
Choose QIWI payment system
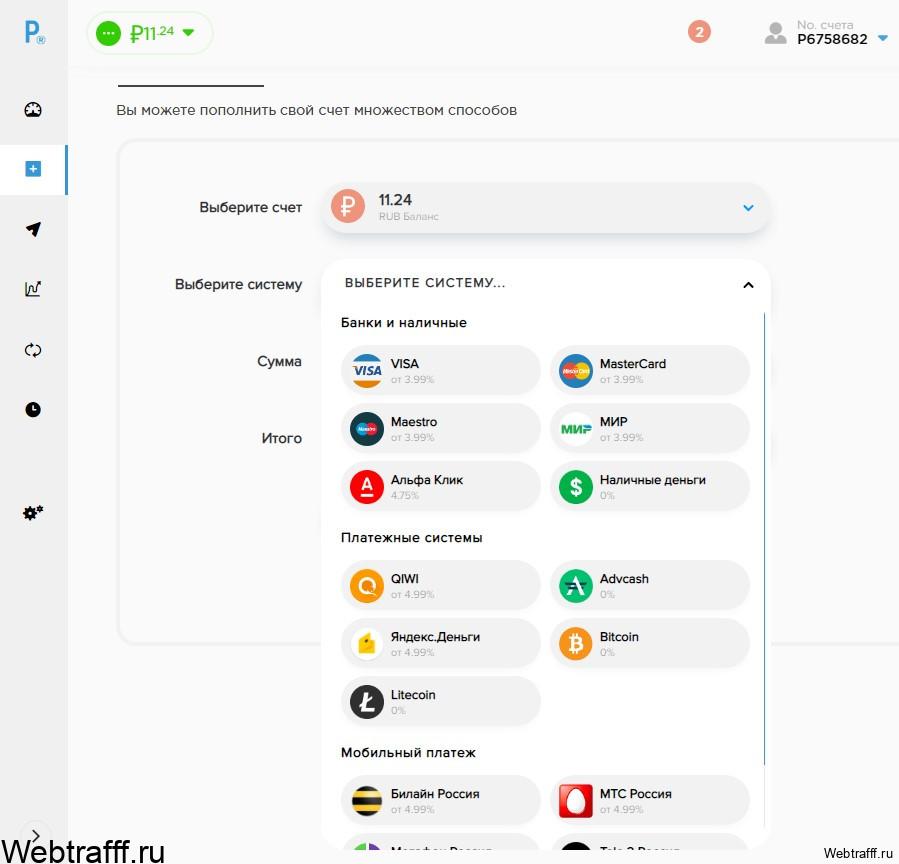(x=440, y=585)
